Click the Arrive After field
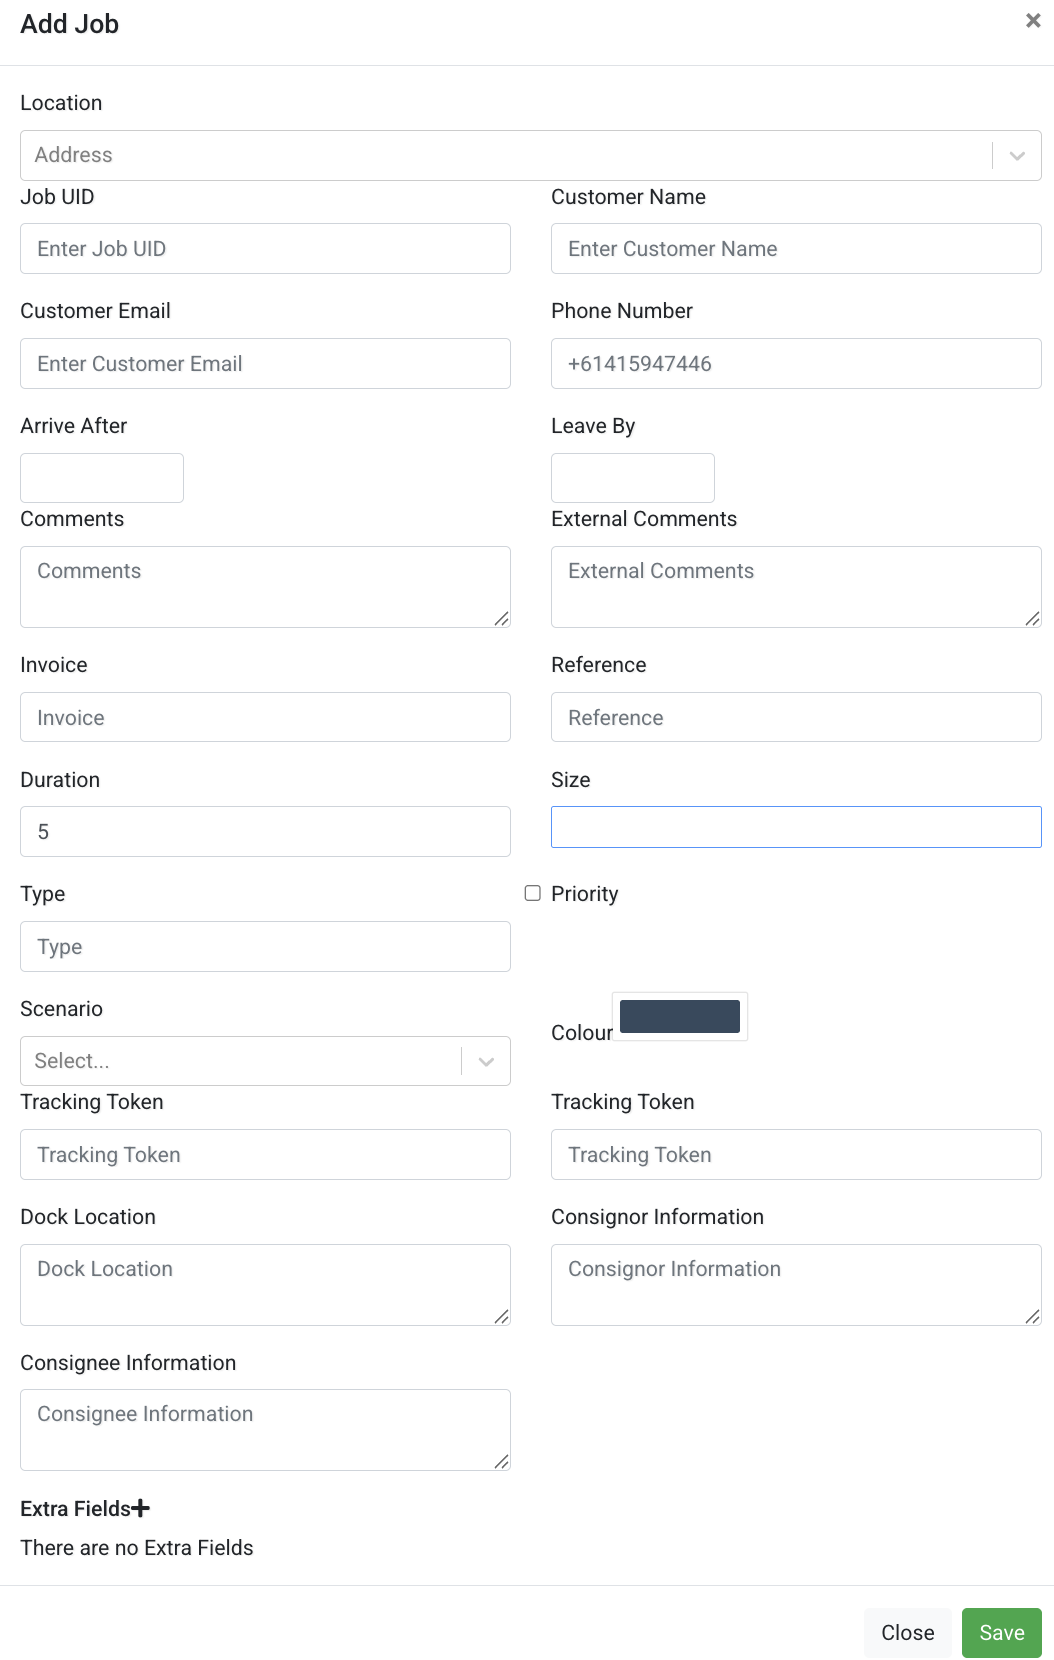This screenshot has height=1660, width=1054. (x=101, y=477)
